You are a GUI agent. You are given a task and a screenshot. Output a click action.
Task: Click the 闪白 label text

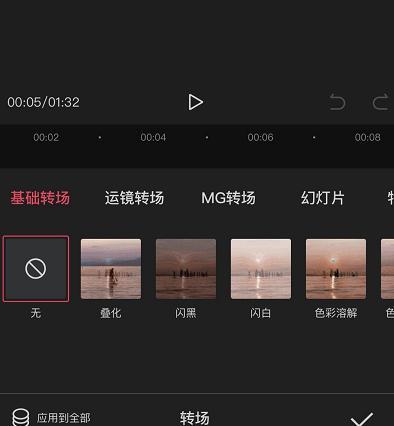tap(261, 313)
